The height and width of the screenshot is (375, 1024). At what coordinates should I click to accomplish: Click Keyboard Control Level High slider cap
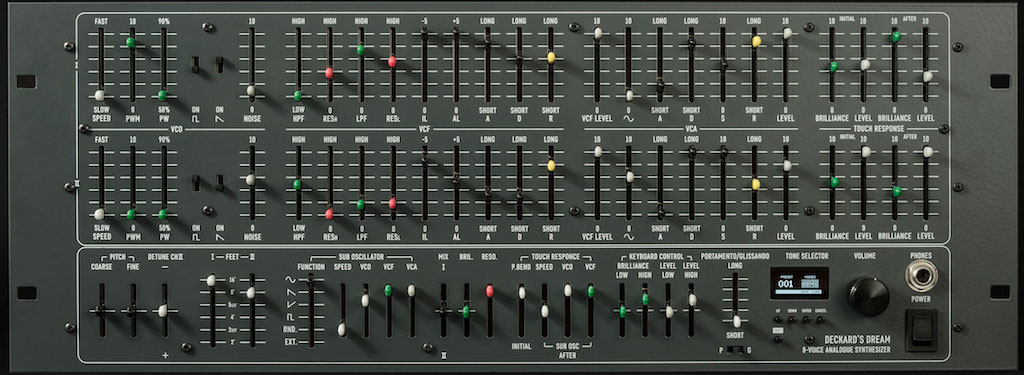[692, 300]
